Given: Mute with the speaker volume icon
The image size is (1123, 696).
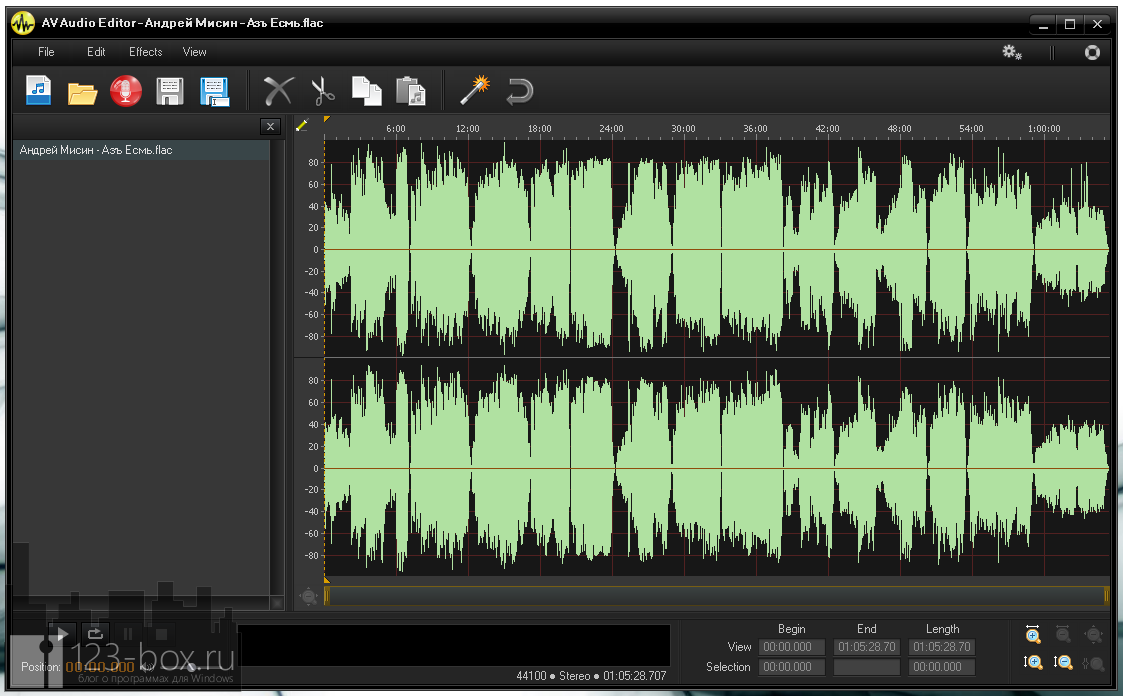Looking at the screenshot, I should pos(147,667).
